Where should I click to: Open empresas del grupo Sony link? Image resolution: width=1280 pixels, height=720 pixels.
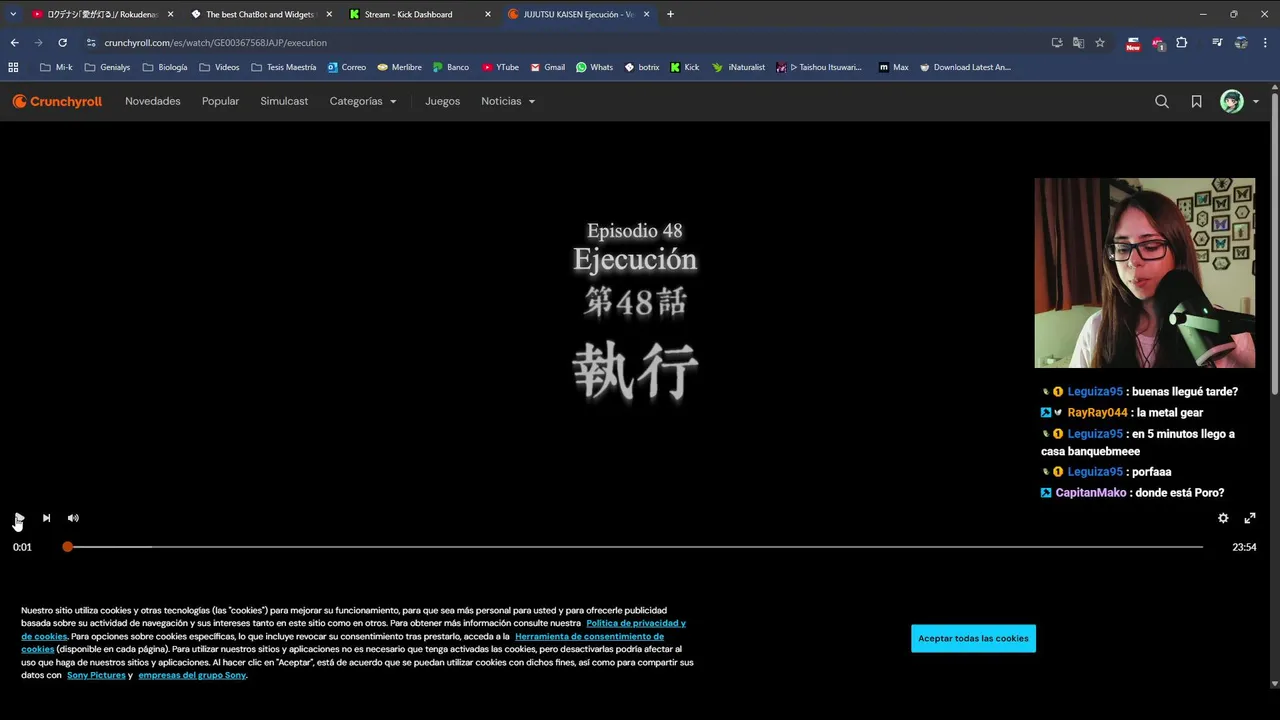[192, 675]
